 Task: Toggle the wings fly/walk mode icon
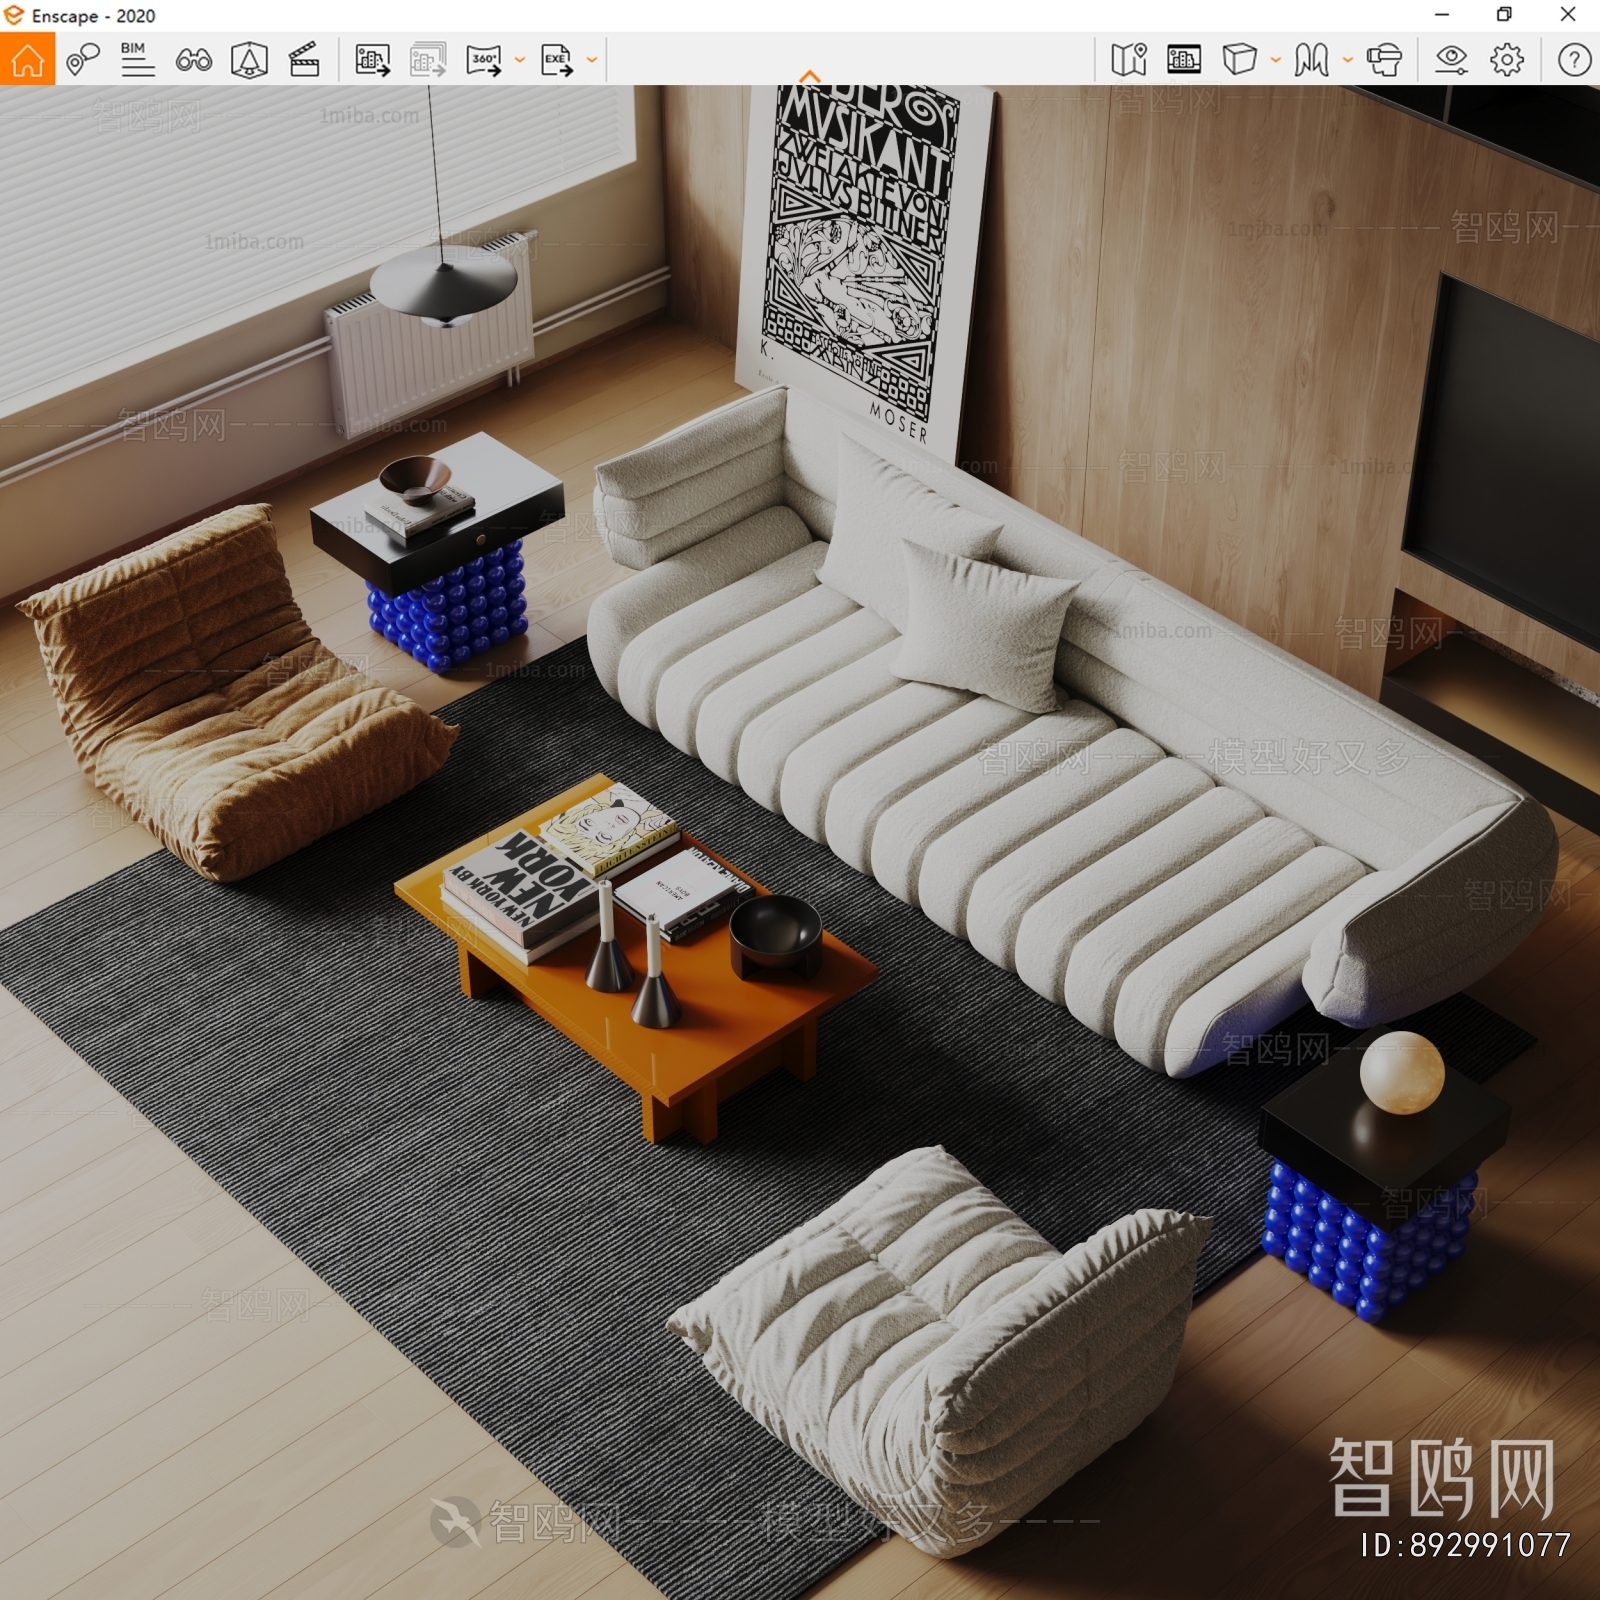[x=1312, y=59]
